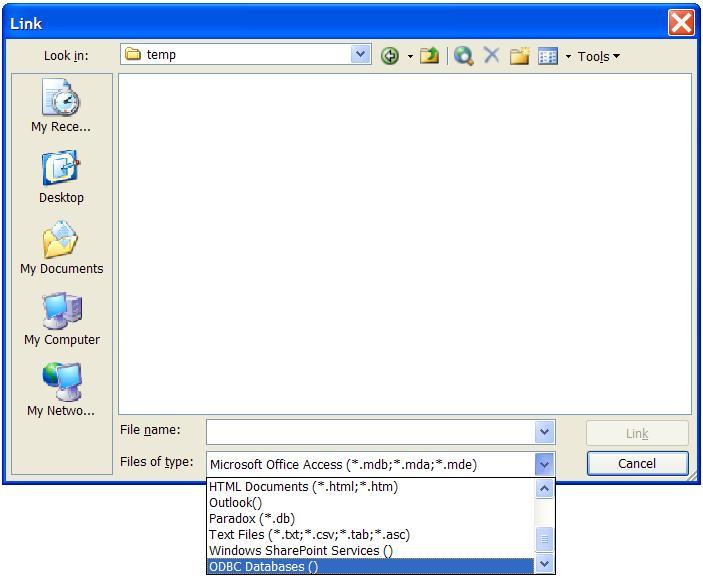Select Text Files file type

(x=371, y=535)
